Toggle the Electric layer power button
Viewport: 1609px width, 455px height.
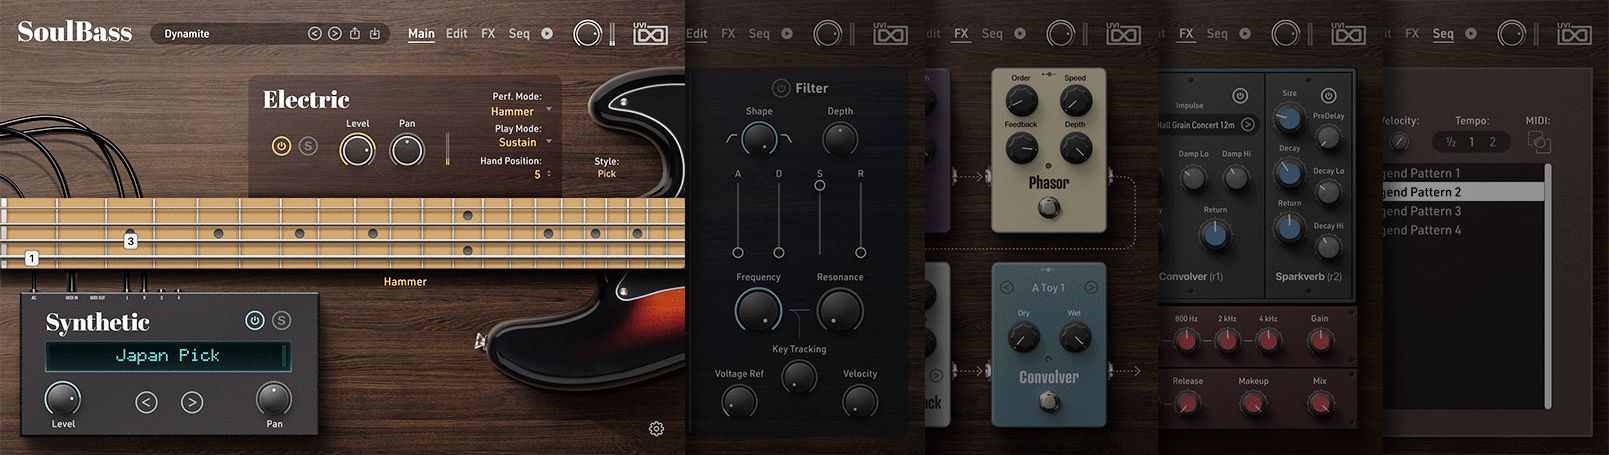[281, 146]
